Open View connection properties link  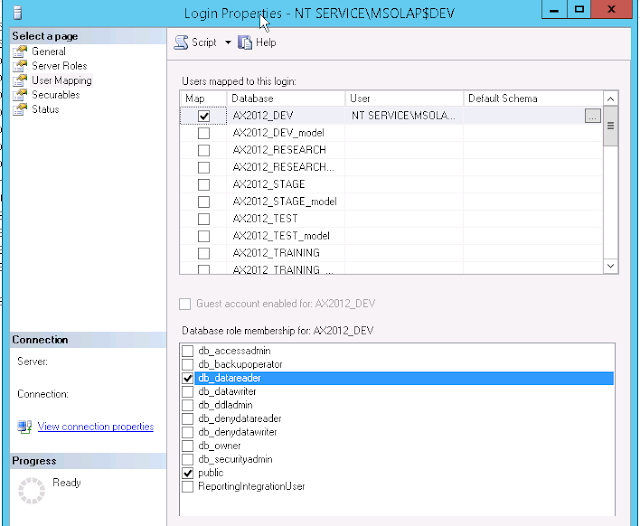pos(96,426)
